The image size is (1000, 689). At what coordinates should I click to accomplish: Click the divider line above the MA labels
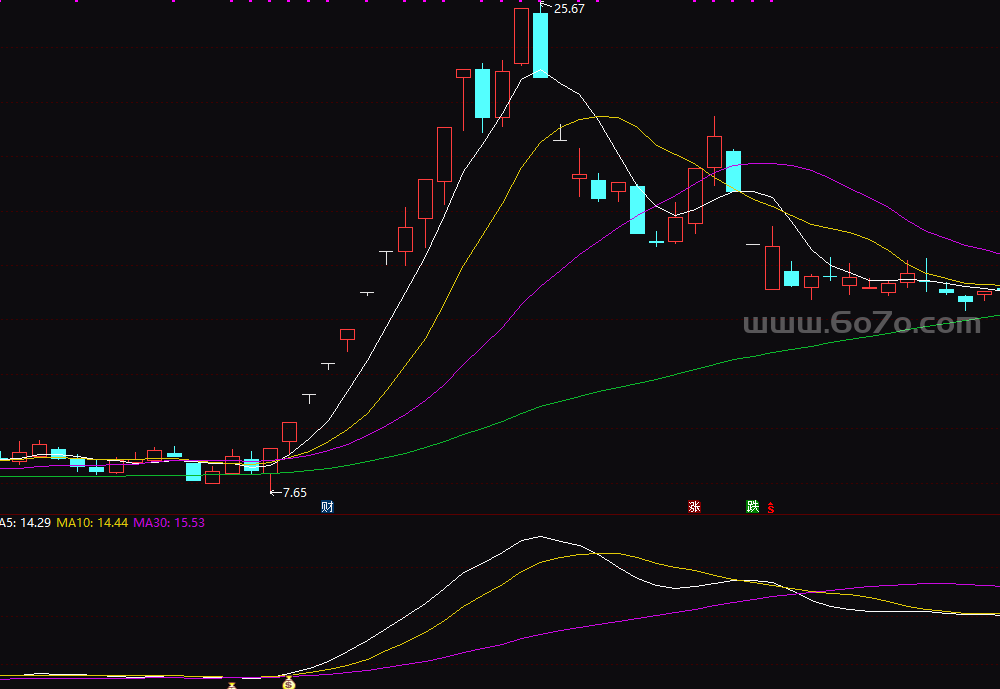500,515
